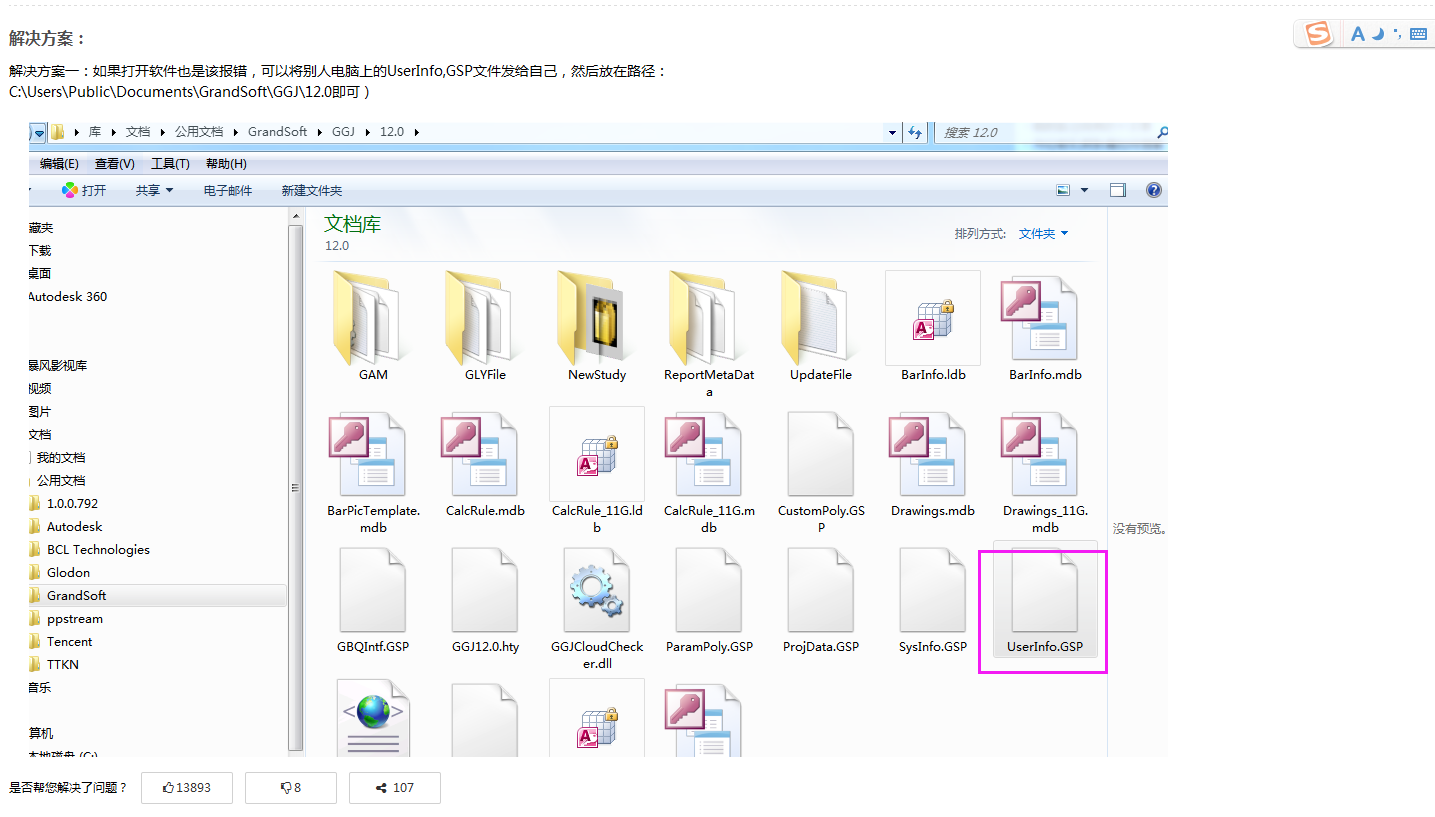Click the 电子邮件 toolbar button
The width and height of the screenshot is (1435, 817).
point(228,190)
